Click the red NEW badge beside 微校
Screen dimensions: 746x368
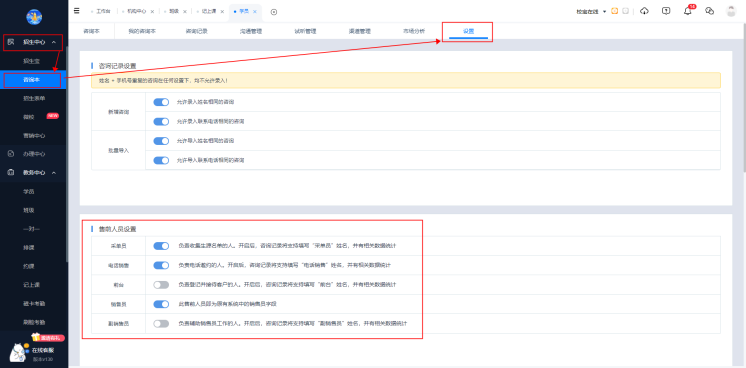click(53, 116)
